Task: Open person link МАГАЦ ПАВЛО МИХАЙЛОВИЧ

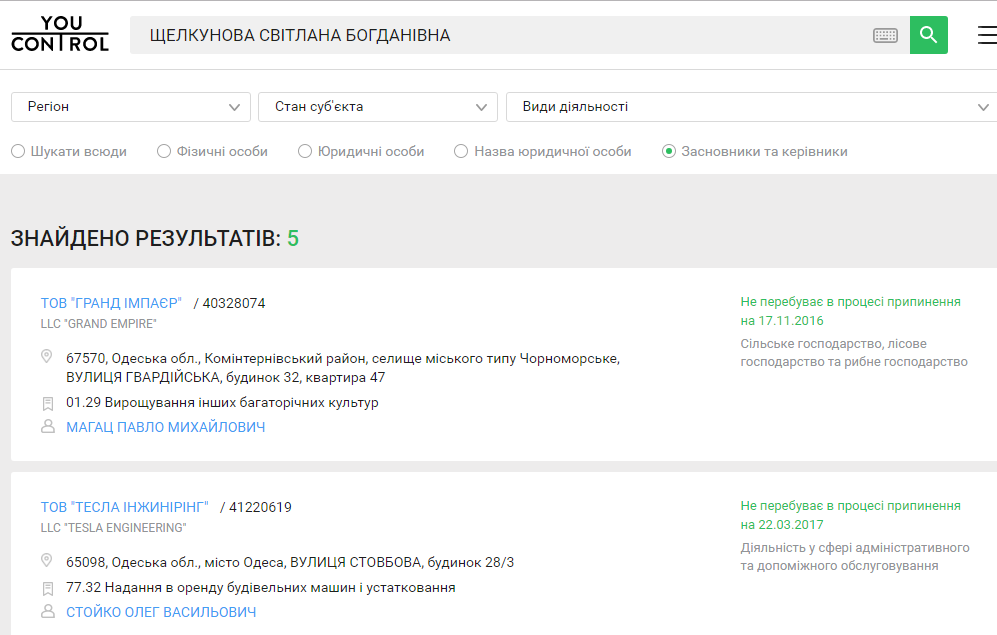Action: pyautogui.click(x=166, y=427)
